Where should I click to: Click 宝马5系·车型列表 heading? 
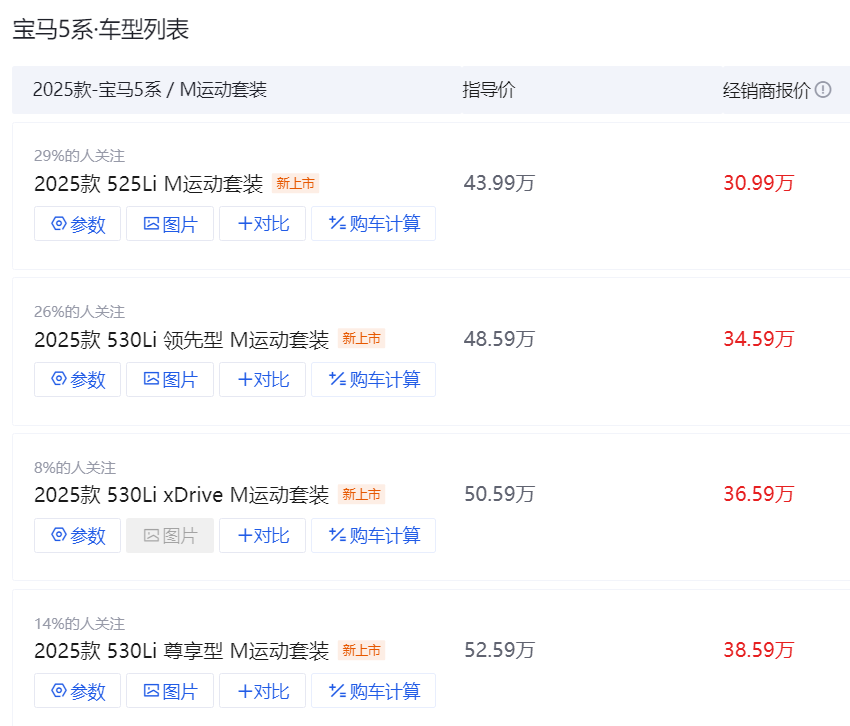pos(101,29)
